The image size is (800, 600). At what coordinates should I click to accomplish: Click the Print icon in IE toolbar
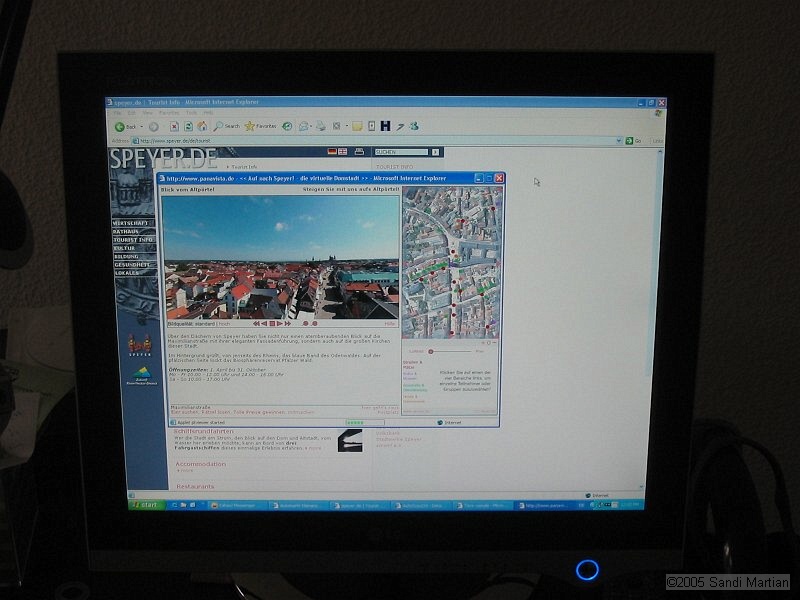tap(321, 126)
